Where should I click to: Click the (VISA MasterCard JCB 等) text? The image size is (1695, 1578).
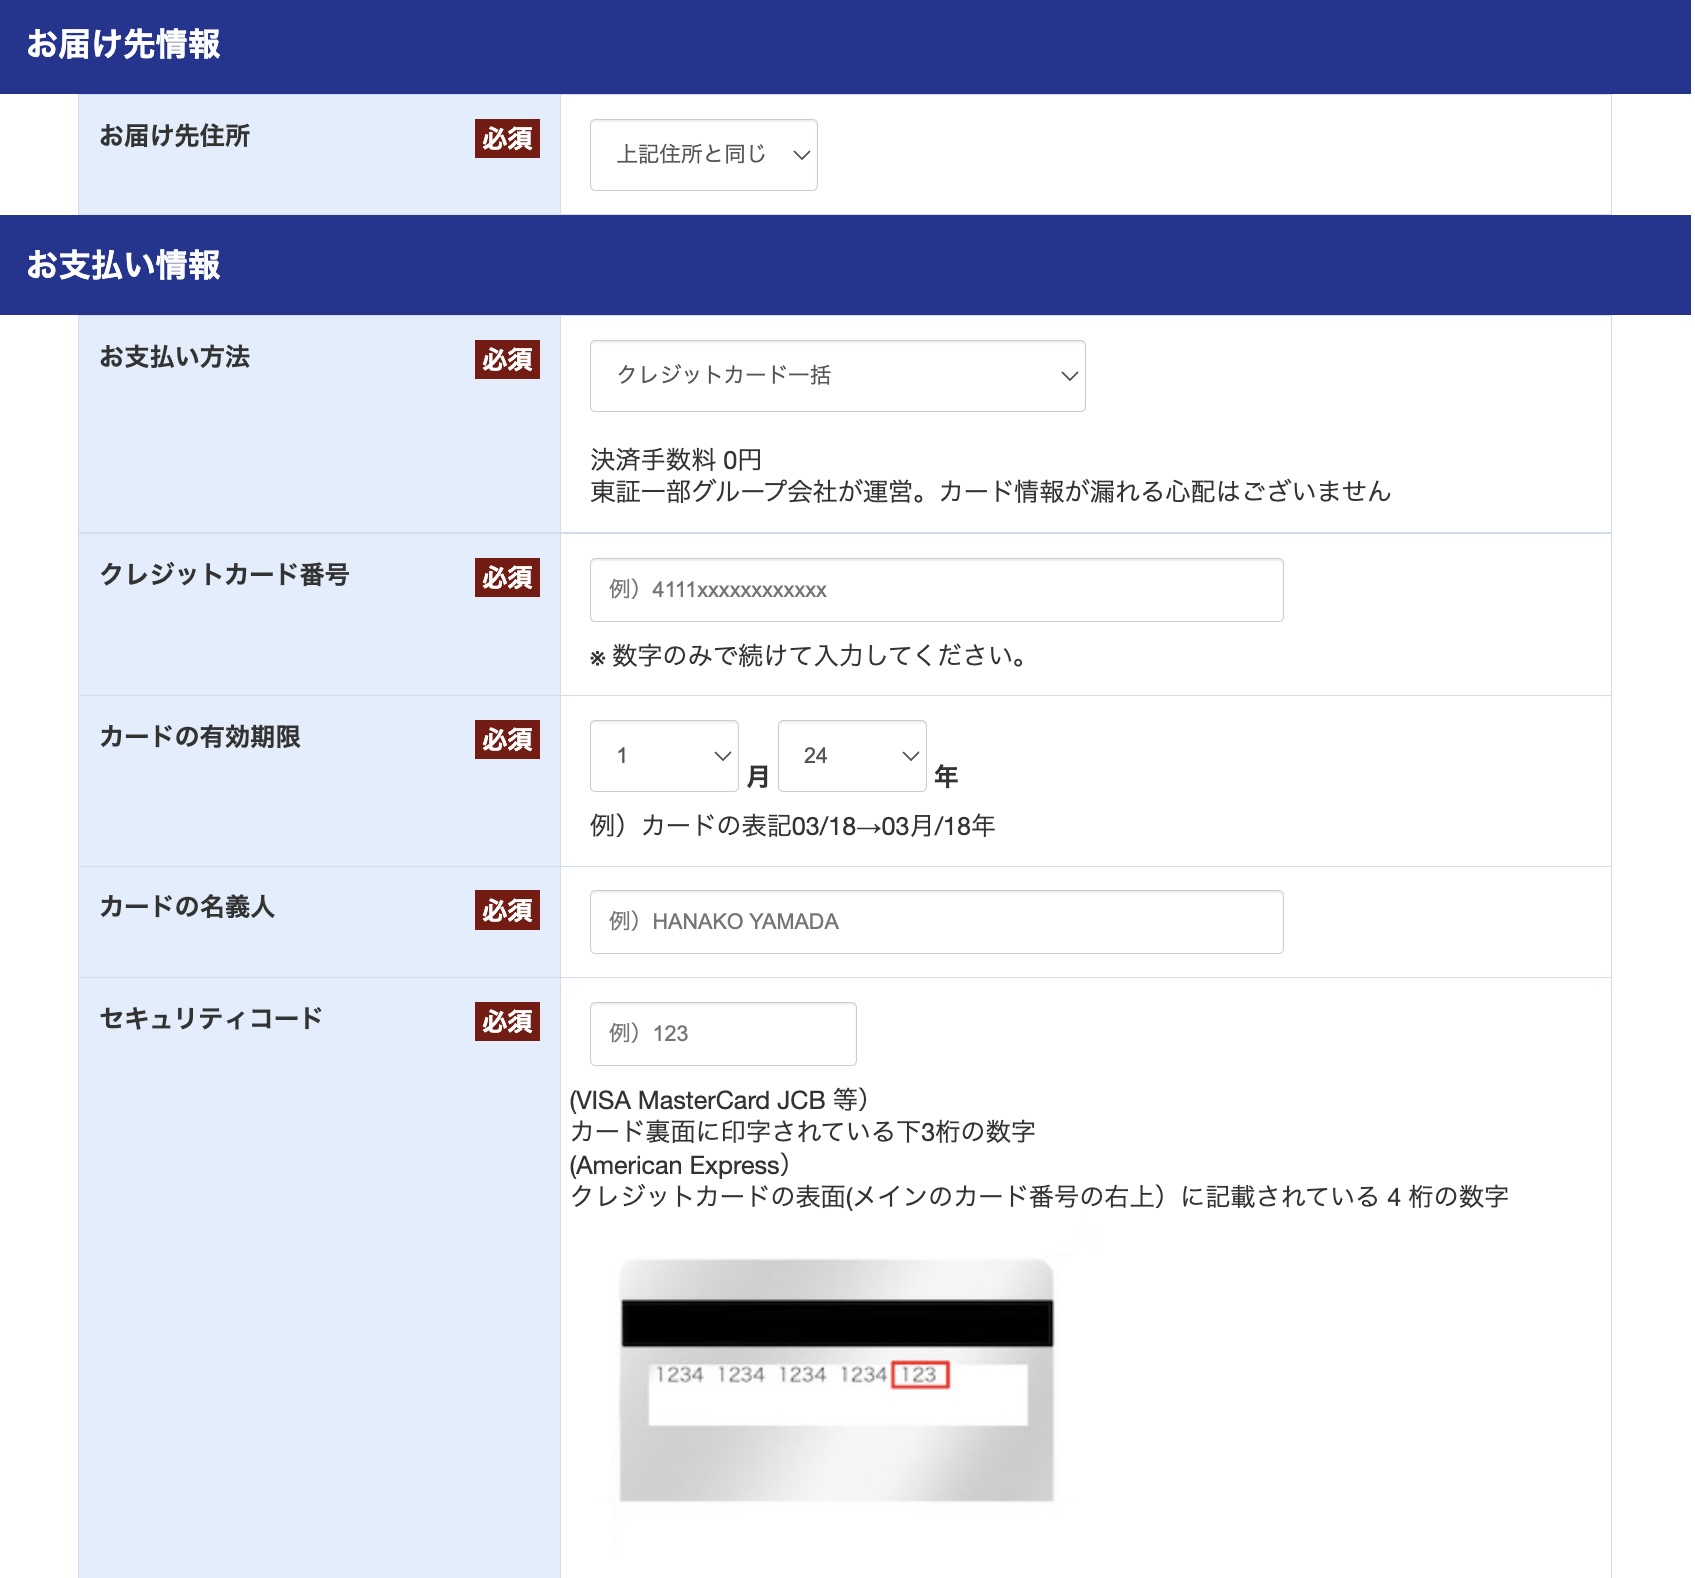tap(718, 1100)
